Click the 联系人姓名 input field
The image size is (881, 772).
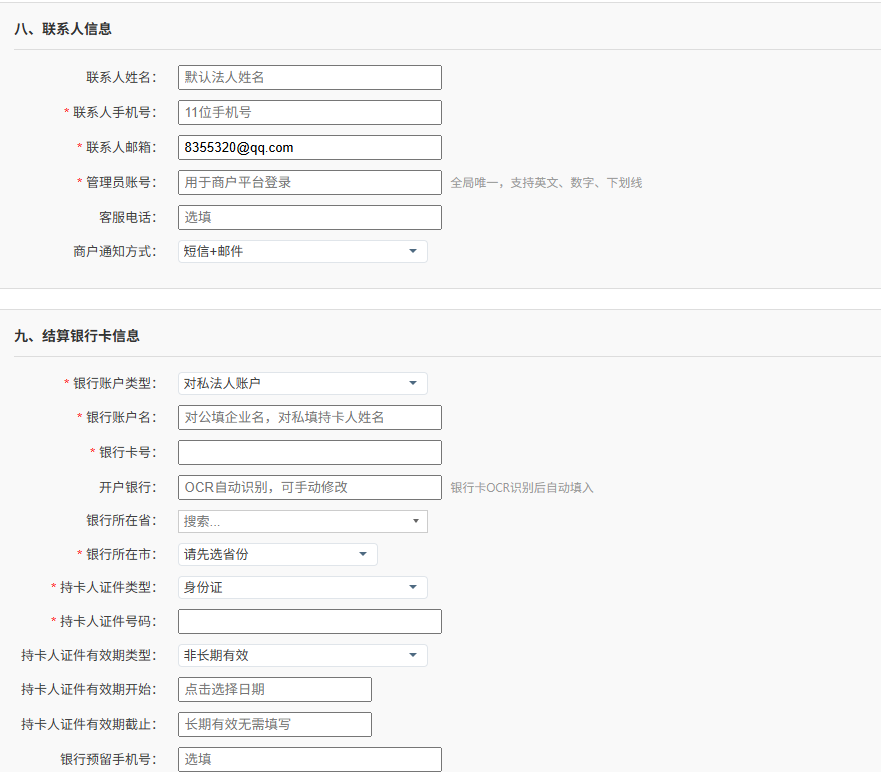(309, 78)
